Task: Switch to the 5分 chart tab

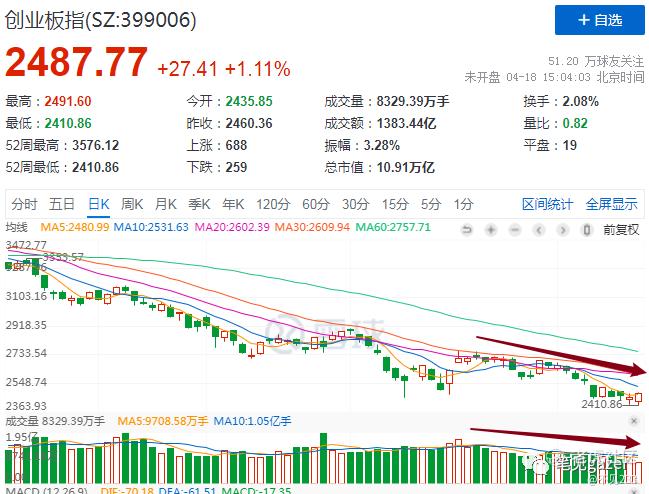Action: click(x=431, y=204)
